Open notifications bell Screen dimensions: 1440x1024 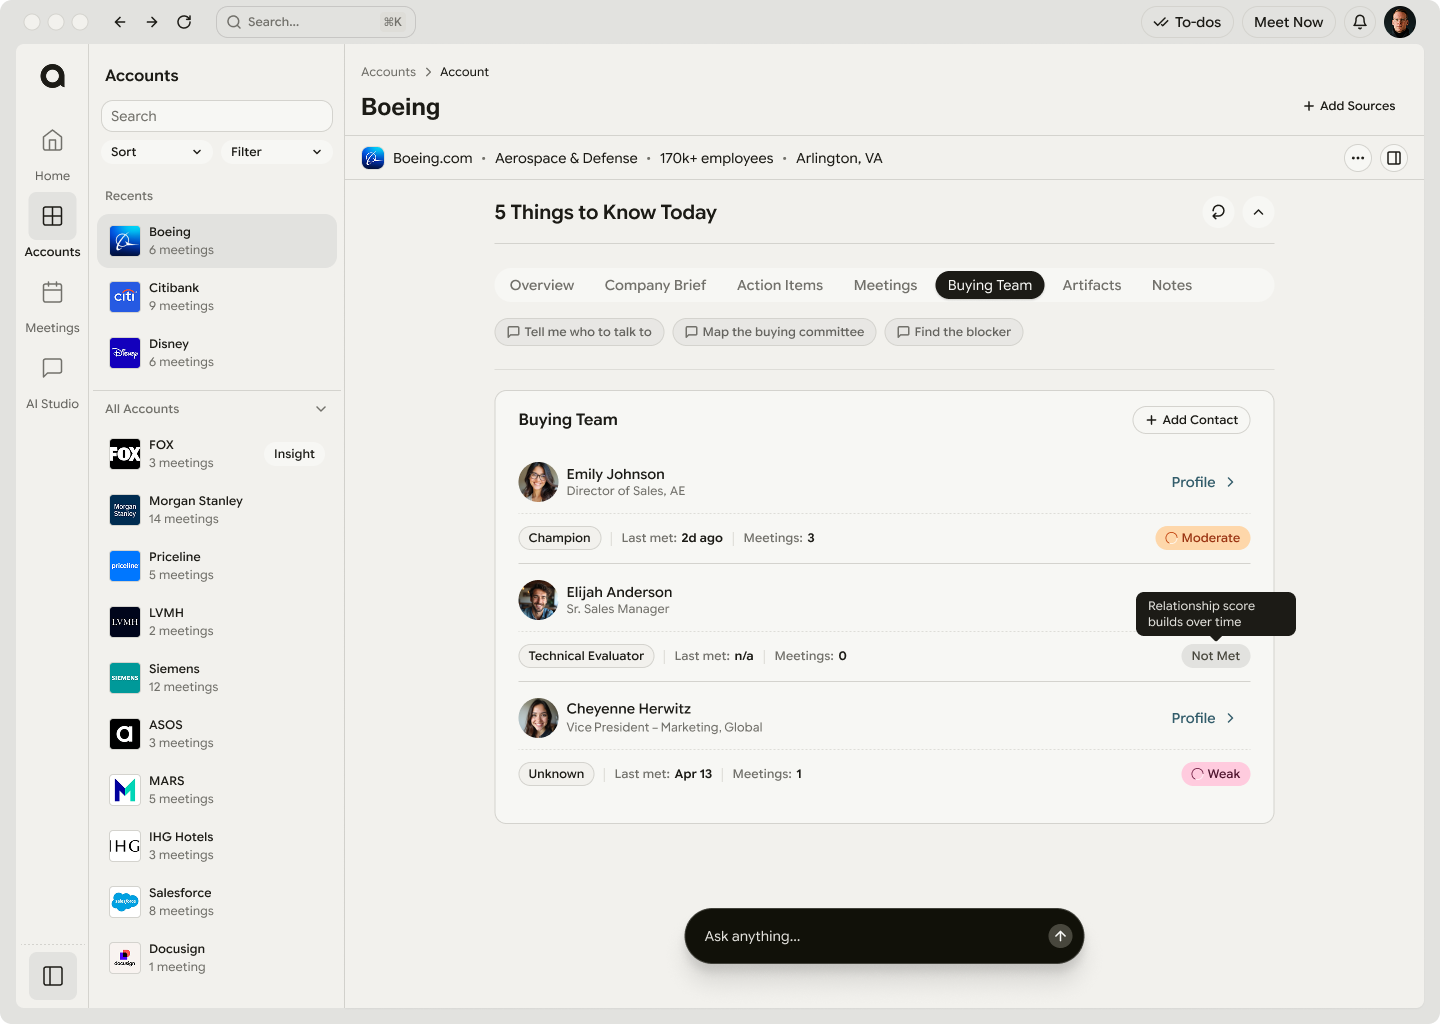tap(1360, 22)
